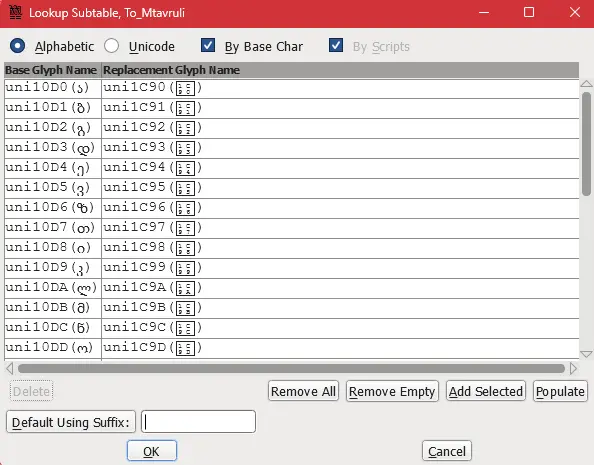Select the Alphabetic radio button

[x=17, y=46]
